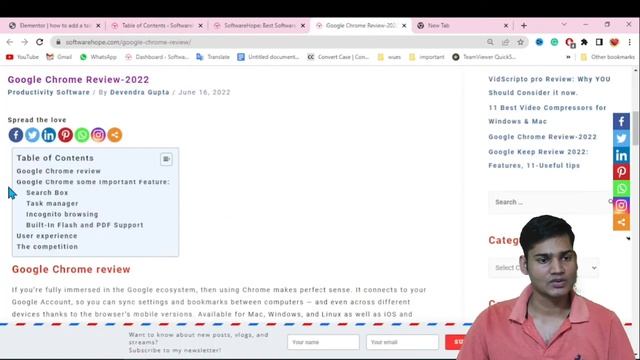
Task: Click the Your email newsletter field
Action: [402, 342]
